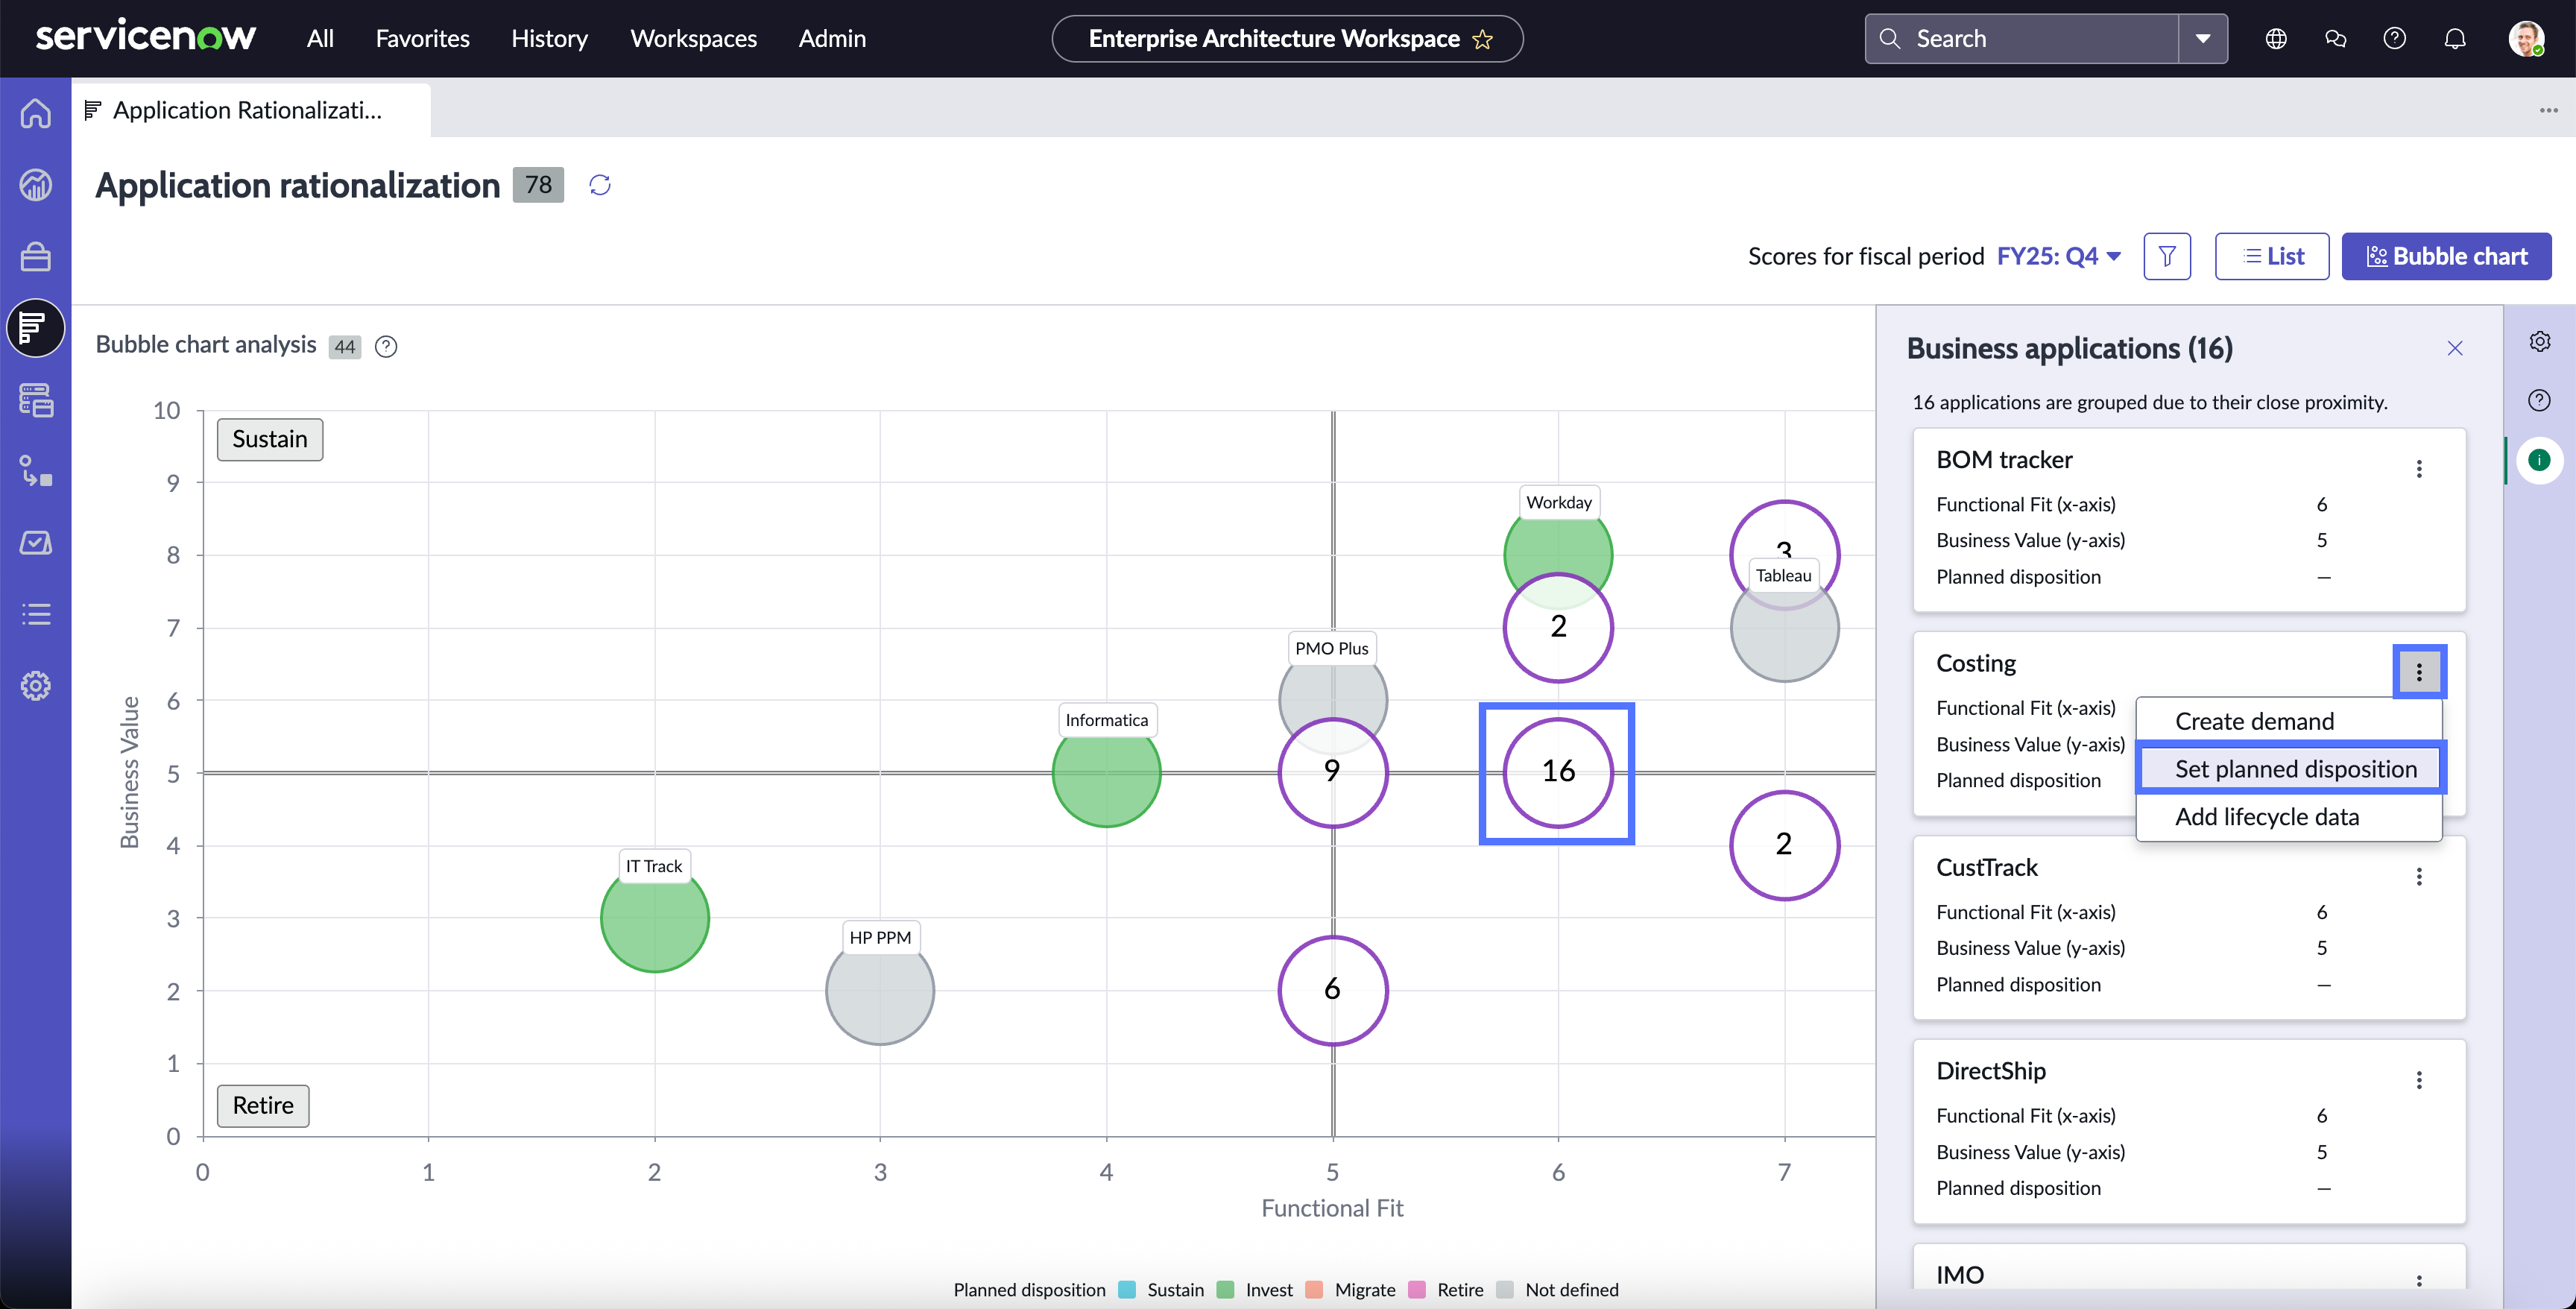The width and height of the screenshot is (2576, 1309).
Task: Open the bulleted list icon in sidebar
Action: click(36, 614)
